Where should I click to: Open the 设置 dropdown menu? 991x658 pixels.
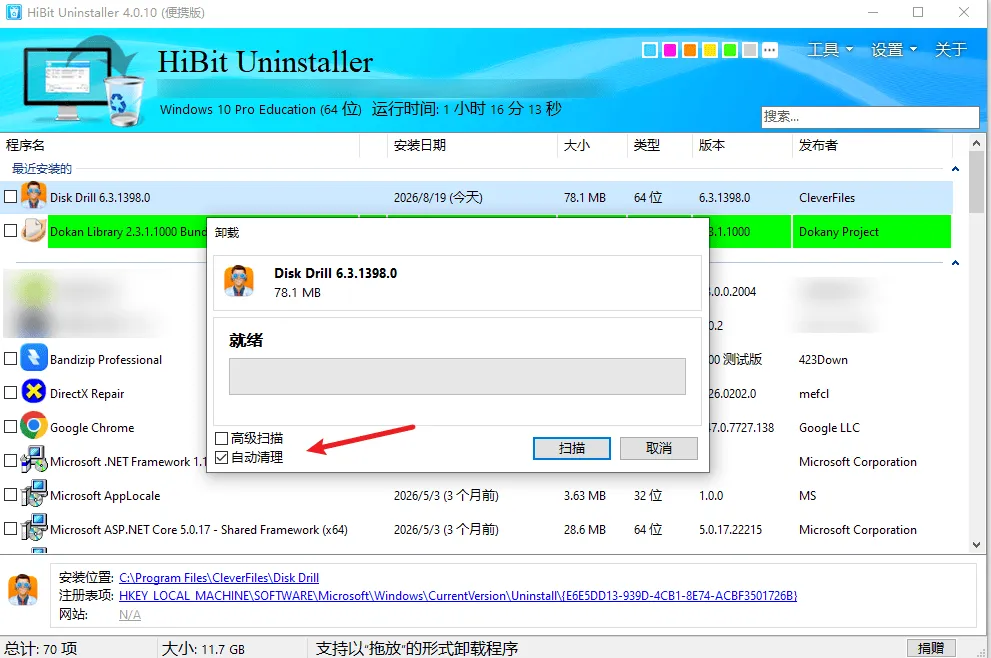tap(893, 49)
